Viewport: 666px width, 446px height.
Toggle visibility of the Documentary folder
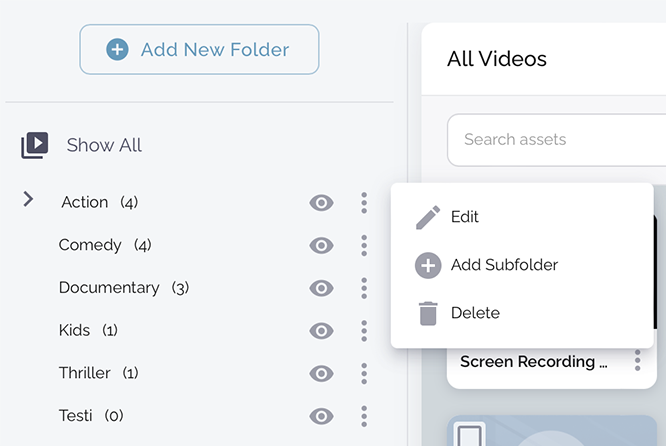click(x=321, y=288)
